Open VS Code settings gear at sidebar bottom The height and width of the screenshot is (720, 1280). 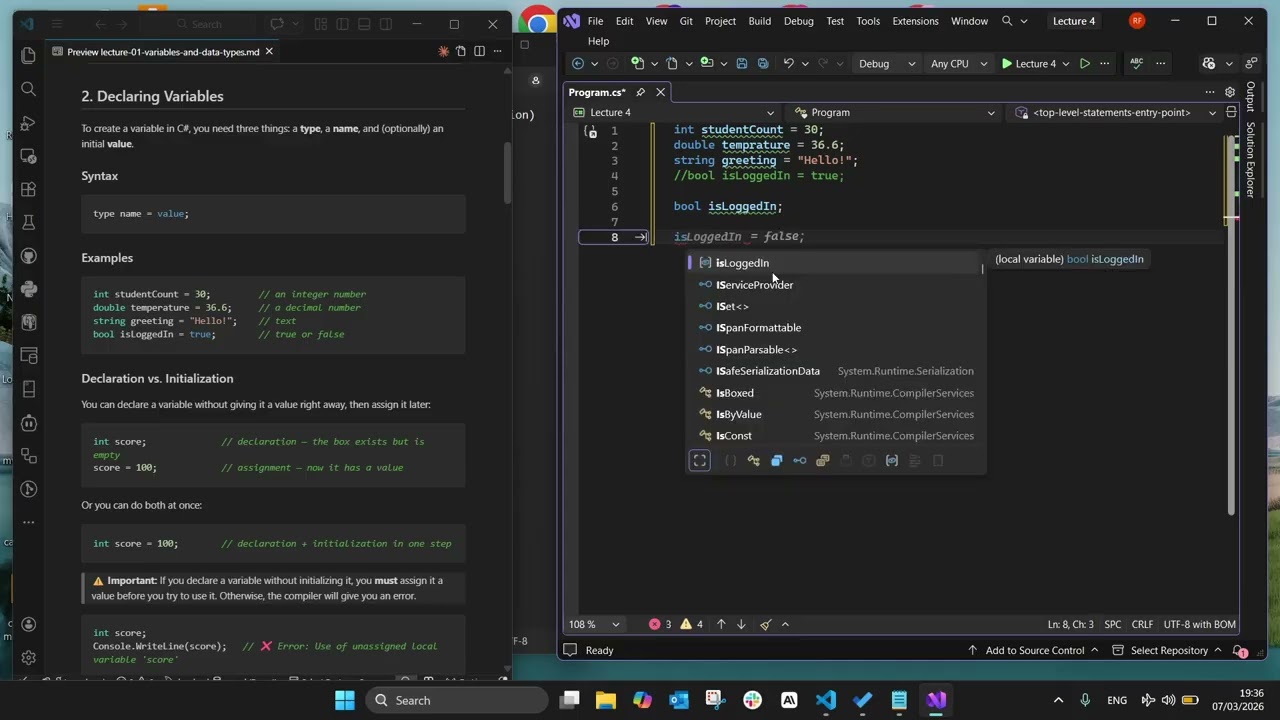point(28,657)
